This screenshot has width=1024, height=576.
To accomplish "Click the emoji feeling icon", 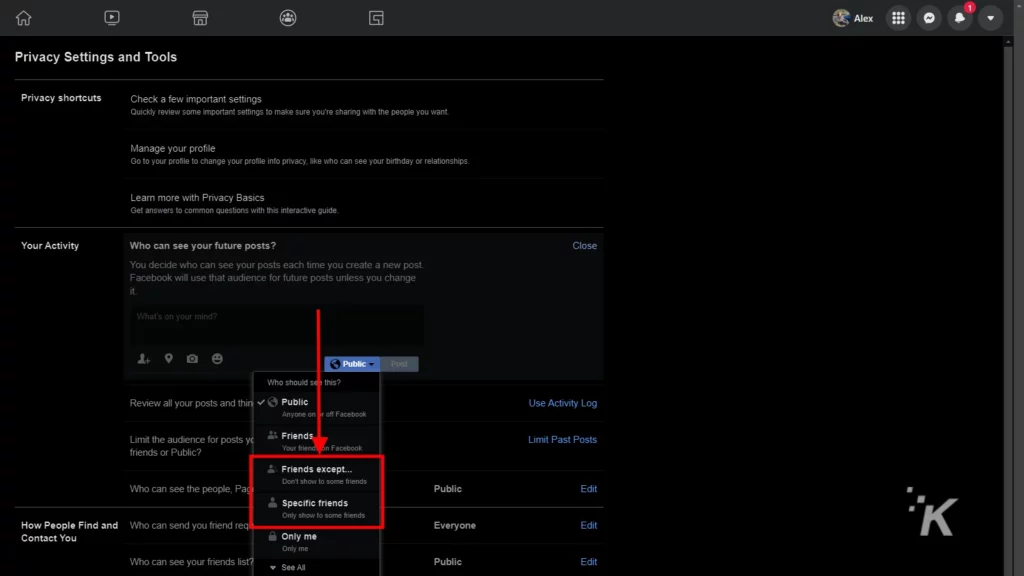I will click(217, 359).
